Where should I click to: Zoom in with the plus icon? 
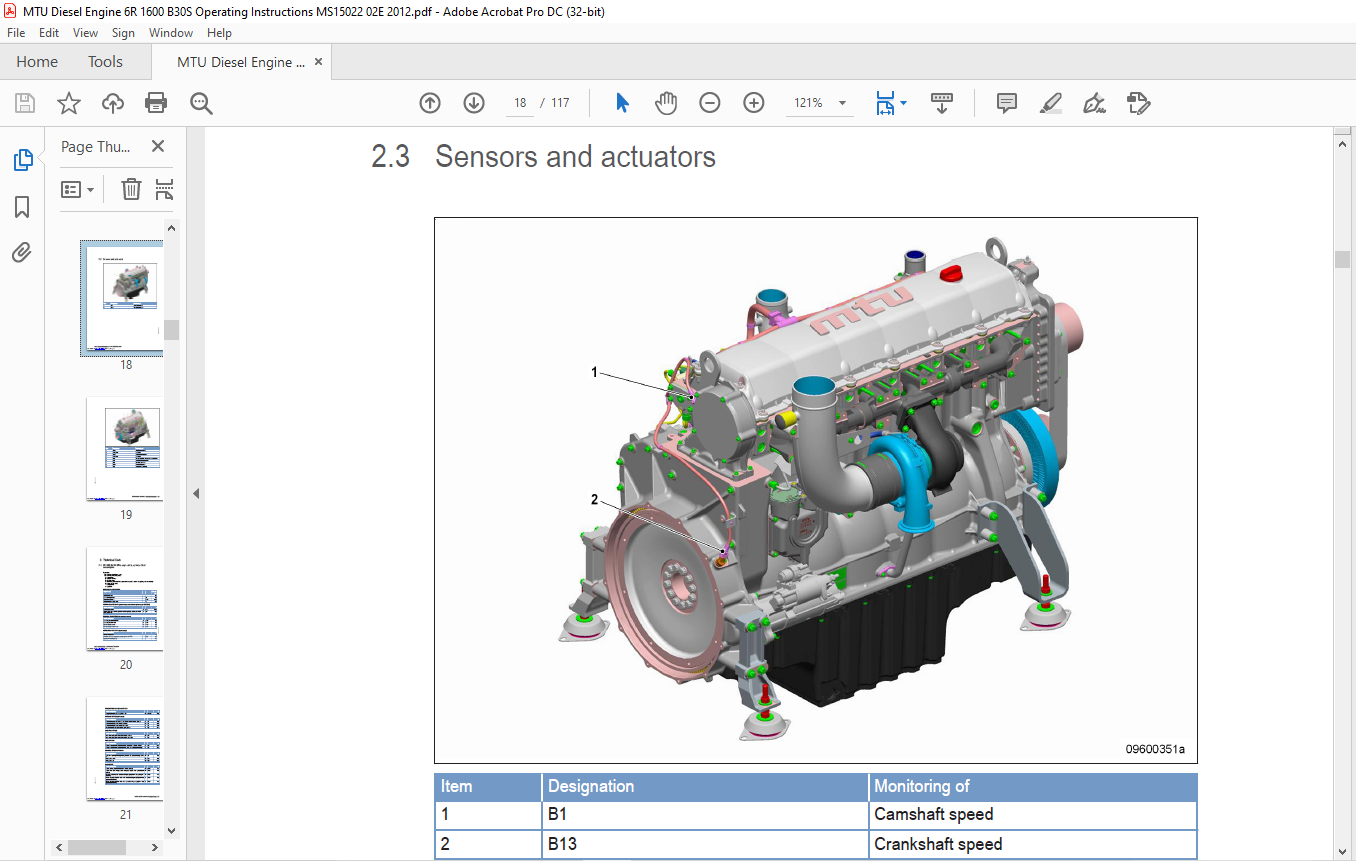click(754, 103)
